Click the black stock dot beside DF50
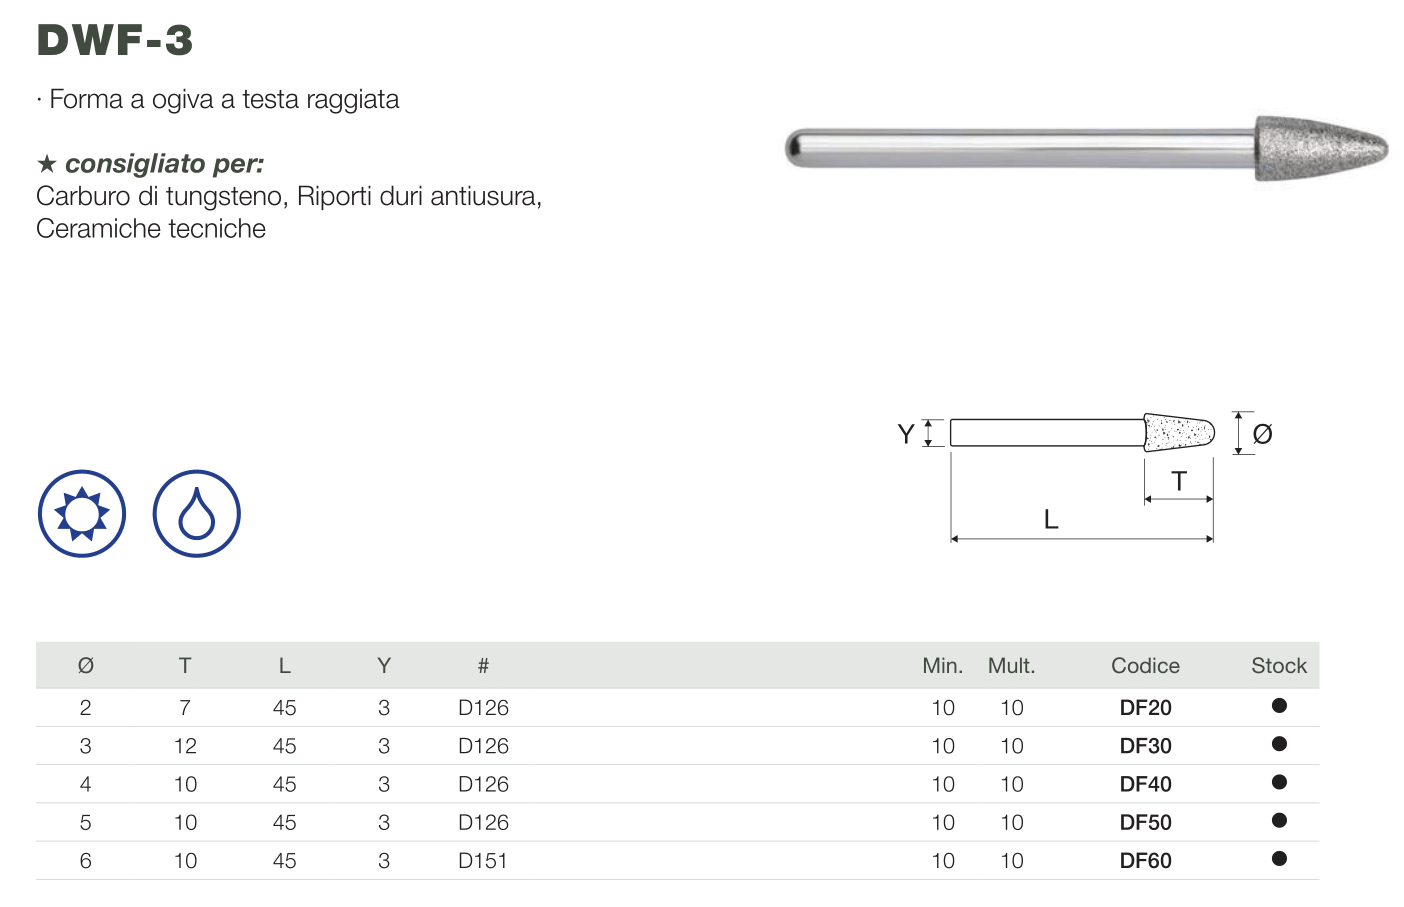This screenshot has height=907, width=1404. click(x=1279, y=821)
